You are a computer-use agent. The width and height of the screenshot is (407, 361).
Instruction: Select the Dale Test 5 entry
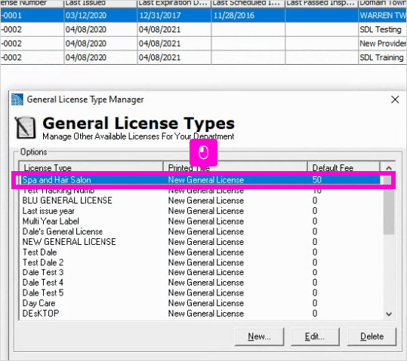tap(200, 293)
